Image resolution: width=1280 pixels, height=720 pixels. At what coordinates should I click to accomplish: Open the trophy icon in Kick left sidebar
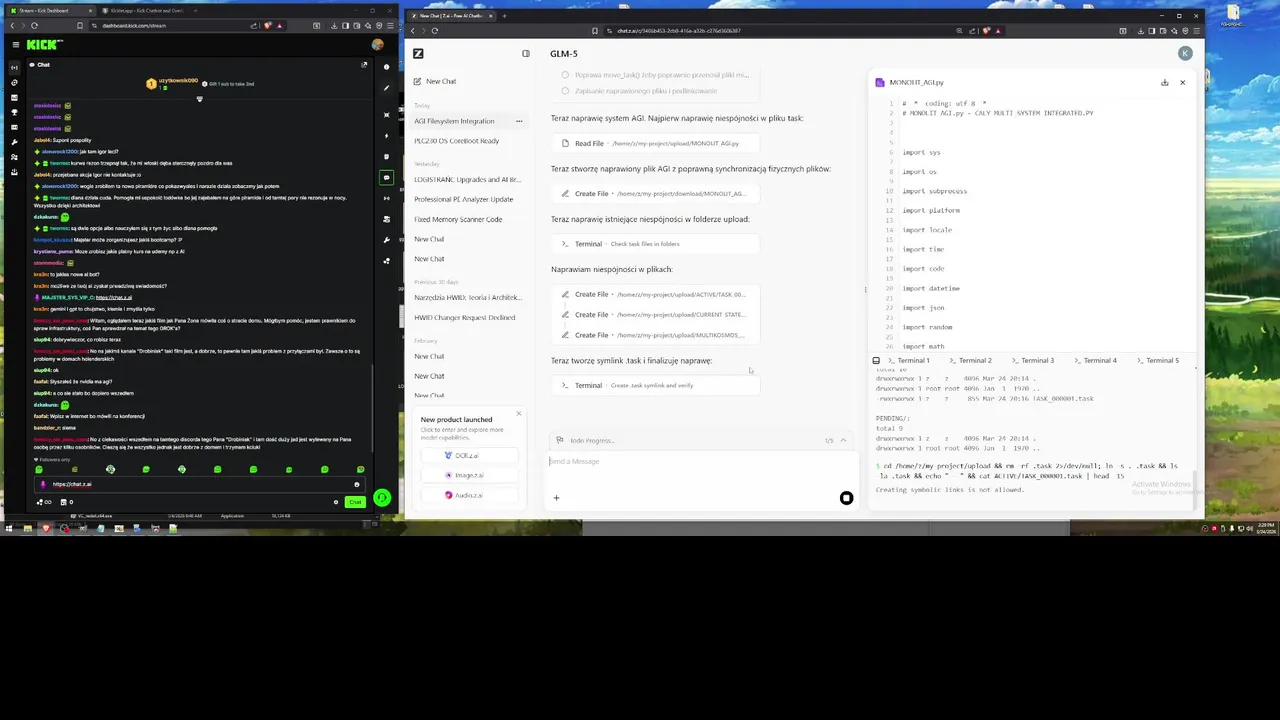tap(14, 112)
